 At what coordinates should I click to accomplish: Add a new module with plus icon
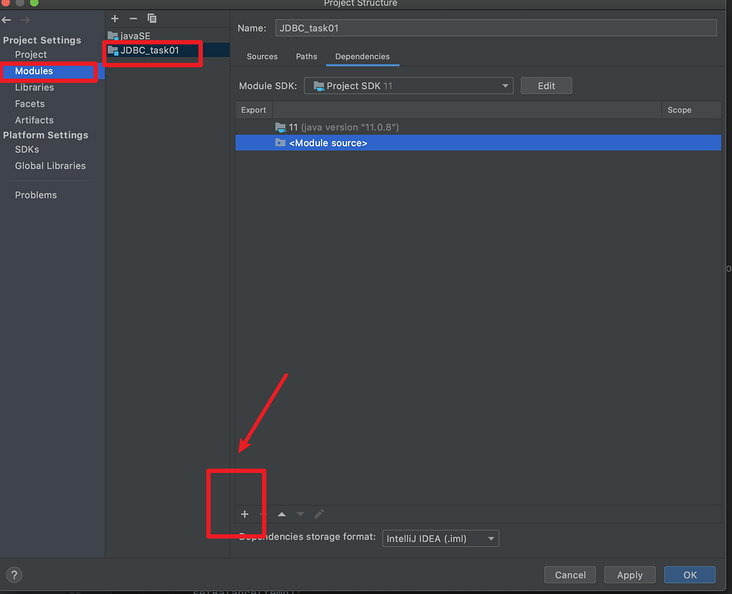[115, 19]
